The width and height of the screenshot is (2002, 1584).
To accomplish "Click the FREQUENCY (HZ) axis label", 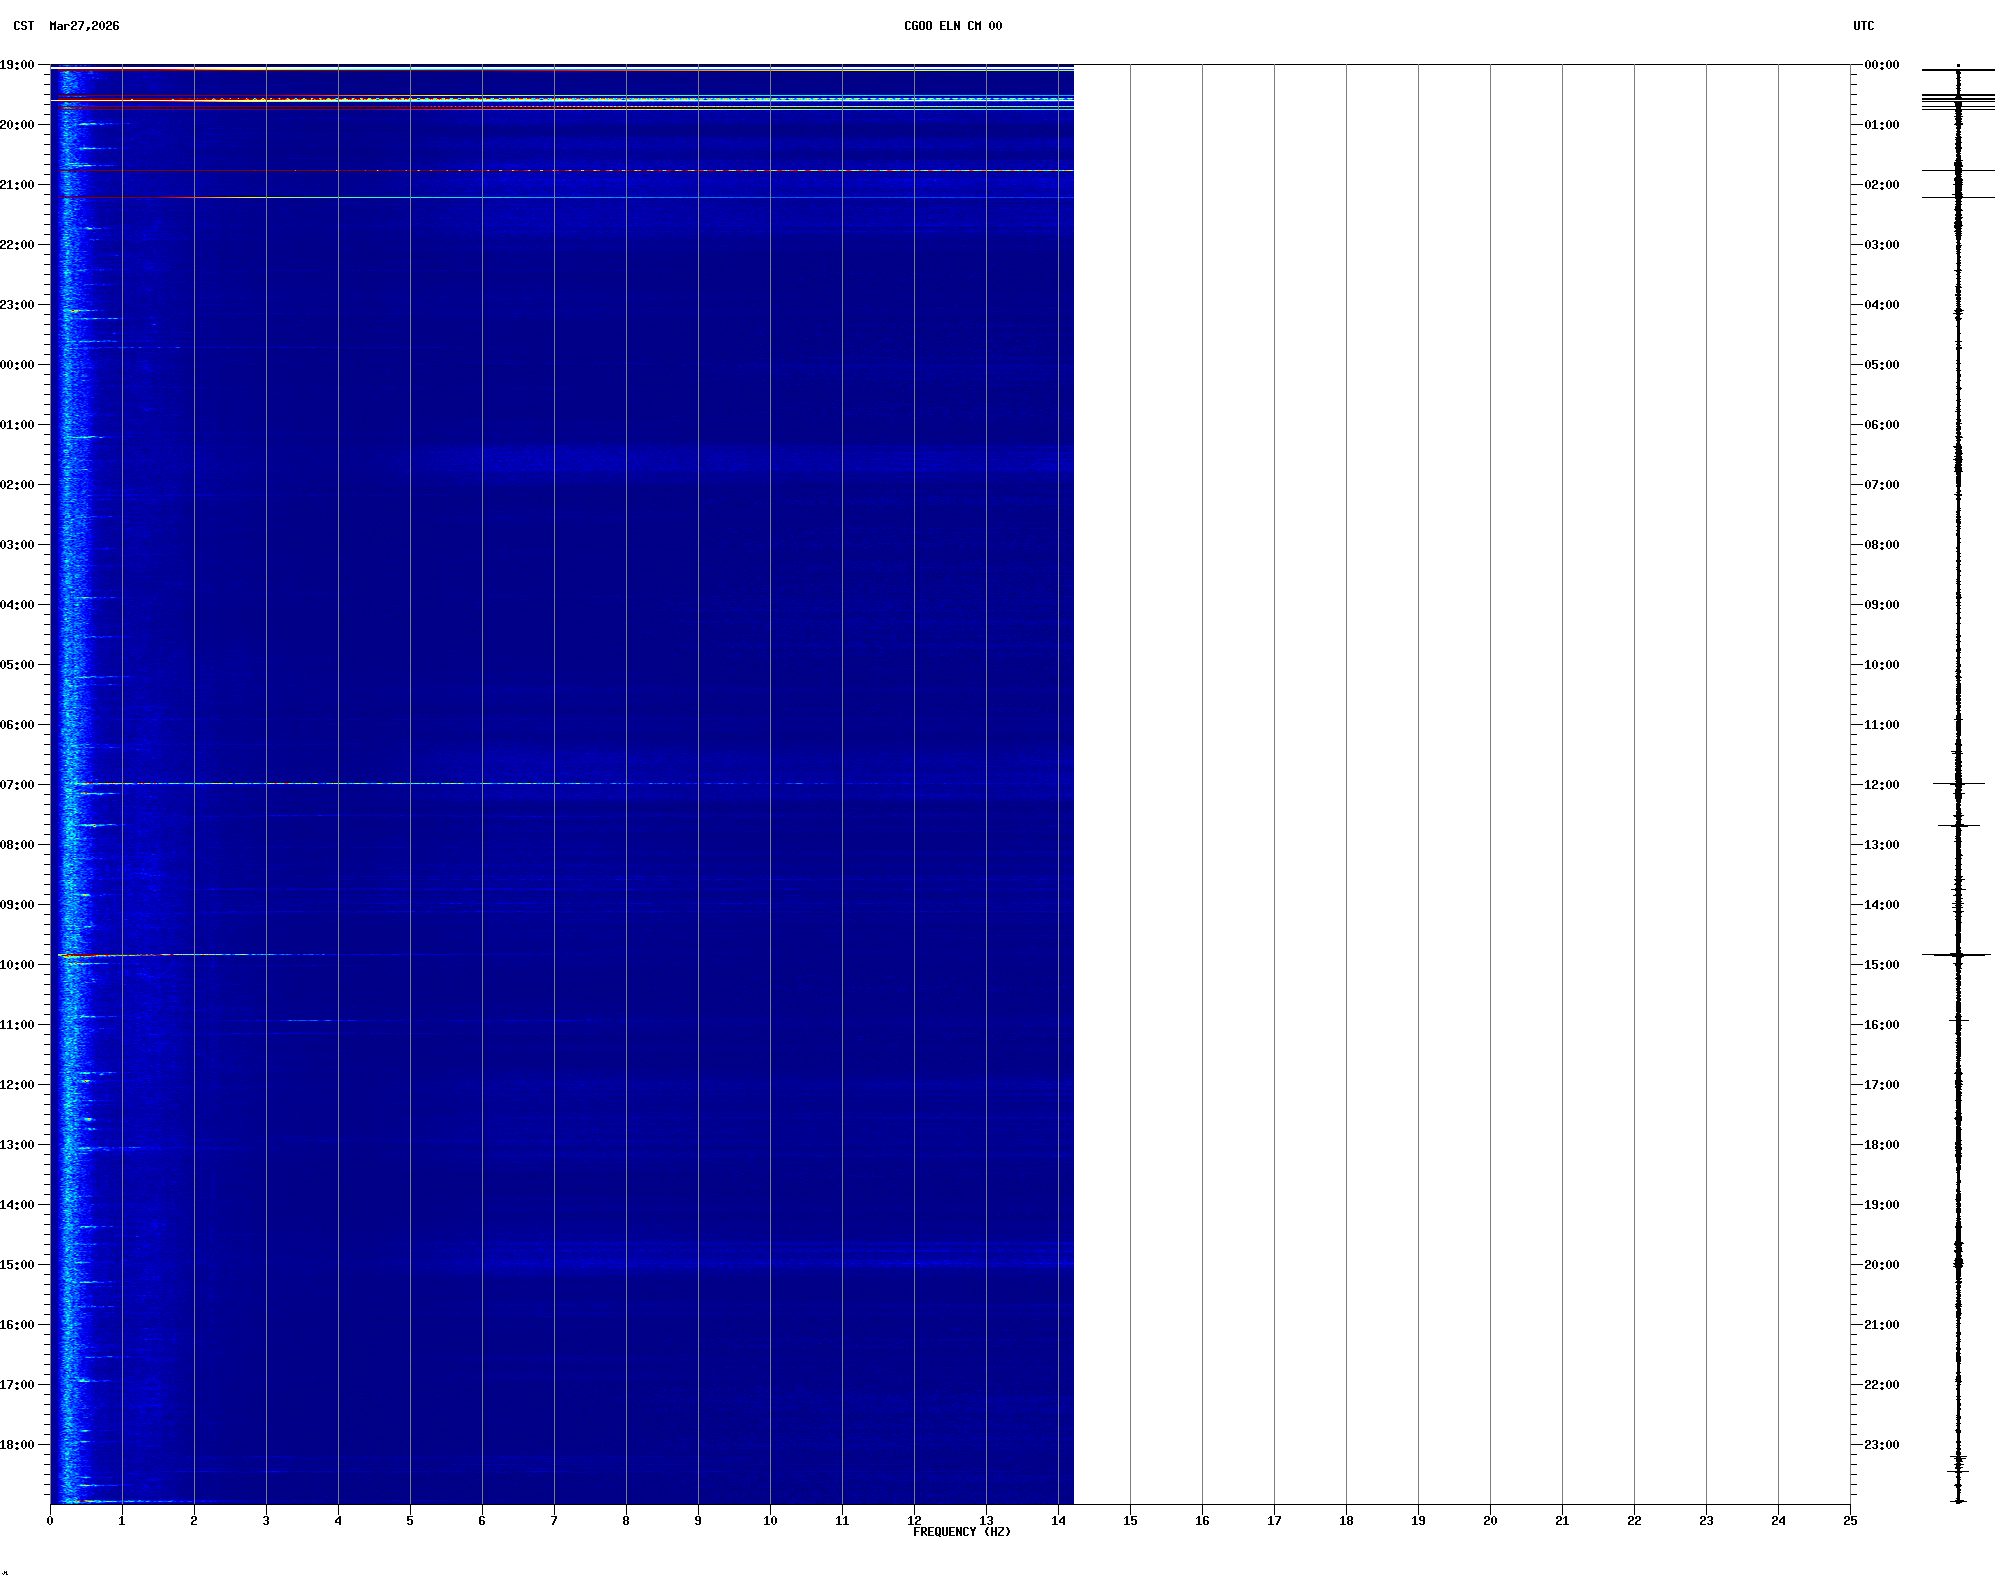I will pos(961,1532).
